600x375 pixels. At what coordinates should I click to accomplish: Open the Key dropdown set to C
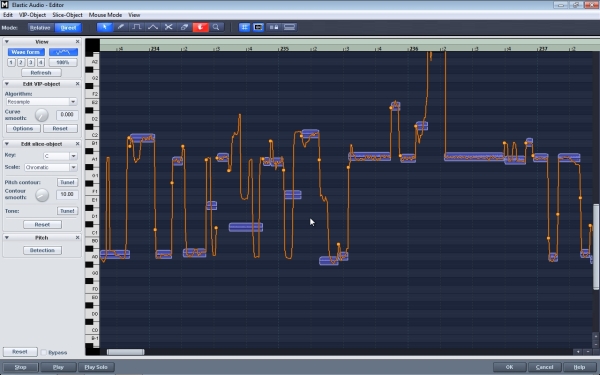(60, 156)
